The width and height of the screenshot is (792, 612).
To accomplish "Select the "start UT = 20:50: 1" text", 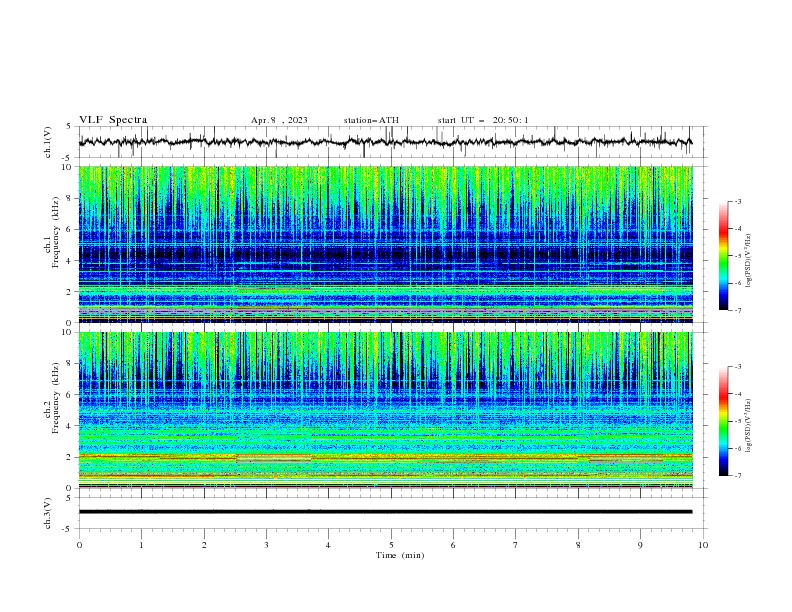I will tap(483, 120).
